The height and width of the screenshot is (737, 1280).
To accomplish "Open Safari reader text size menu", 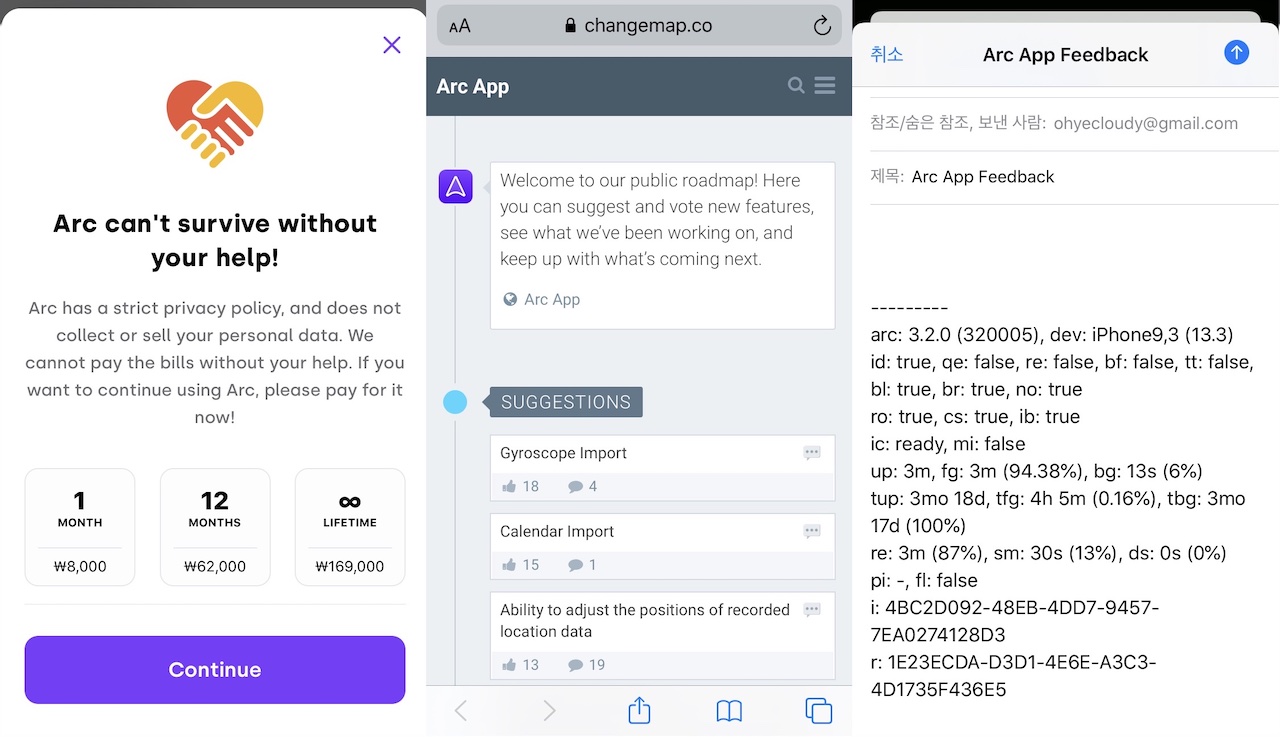I will [460, 27].
